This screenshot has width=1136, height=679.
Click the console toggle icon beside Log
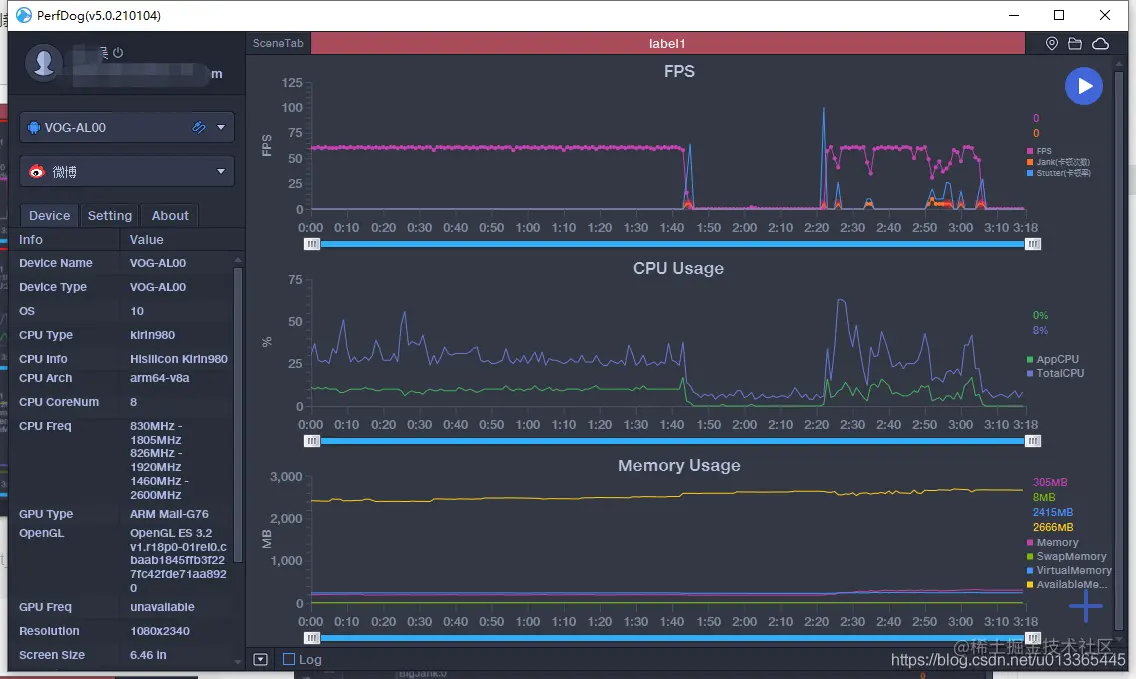pos(261,659)
